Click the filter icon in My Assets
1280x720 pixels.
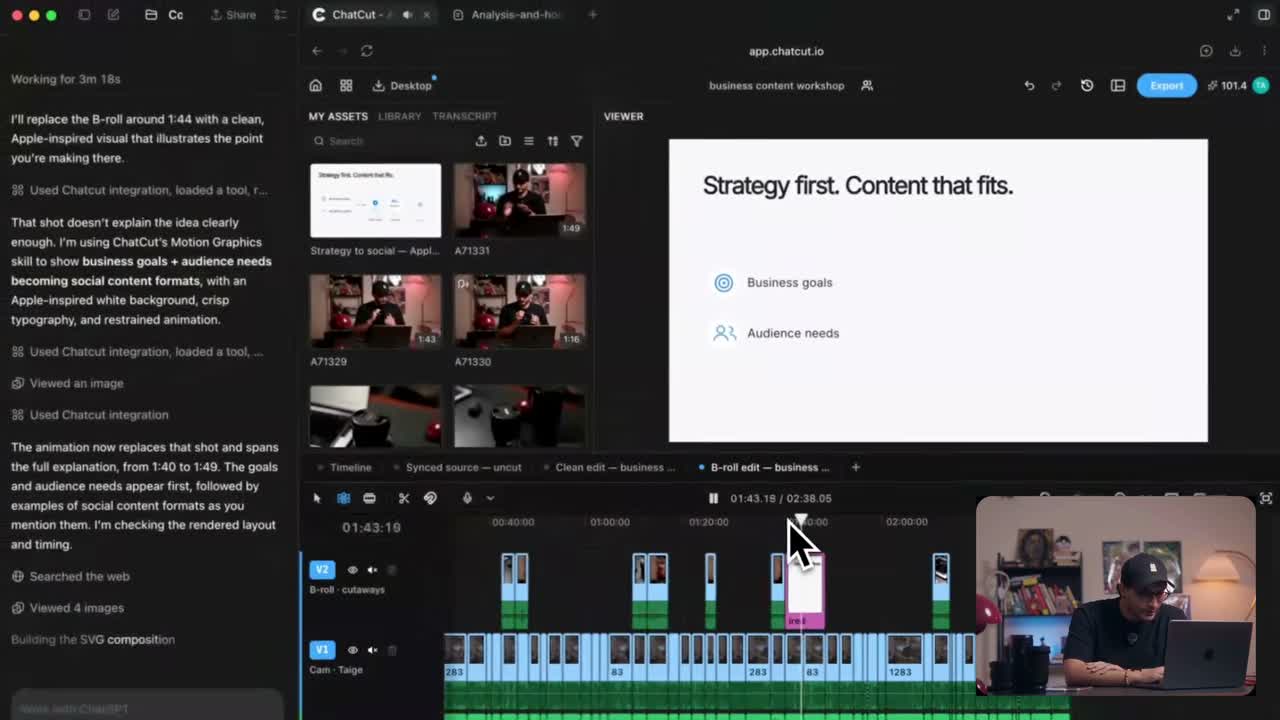tap(577, 141)
